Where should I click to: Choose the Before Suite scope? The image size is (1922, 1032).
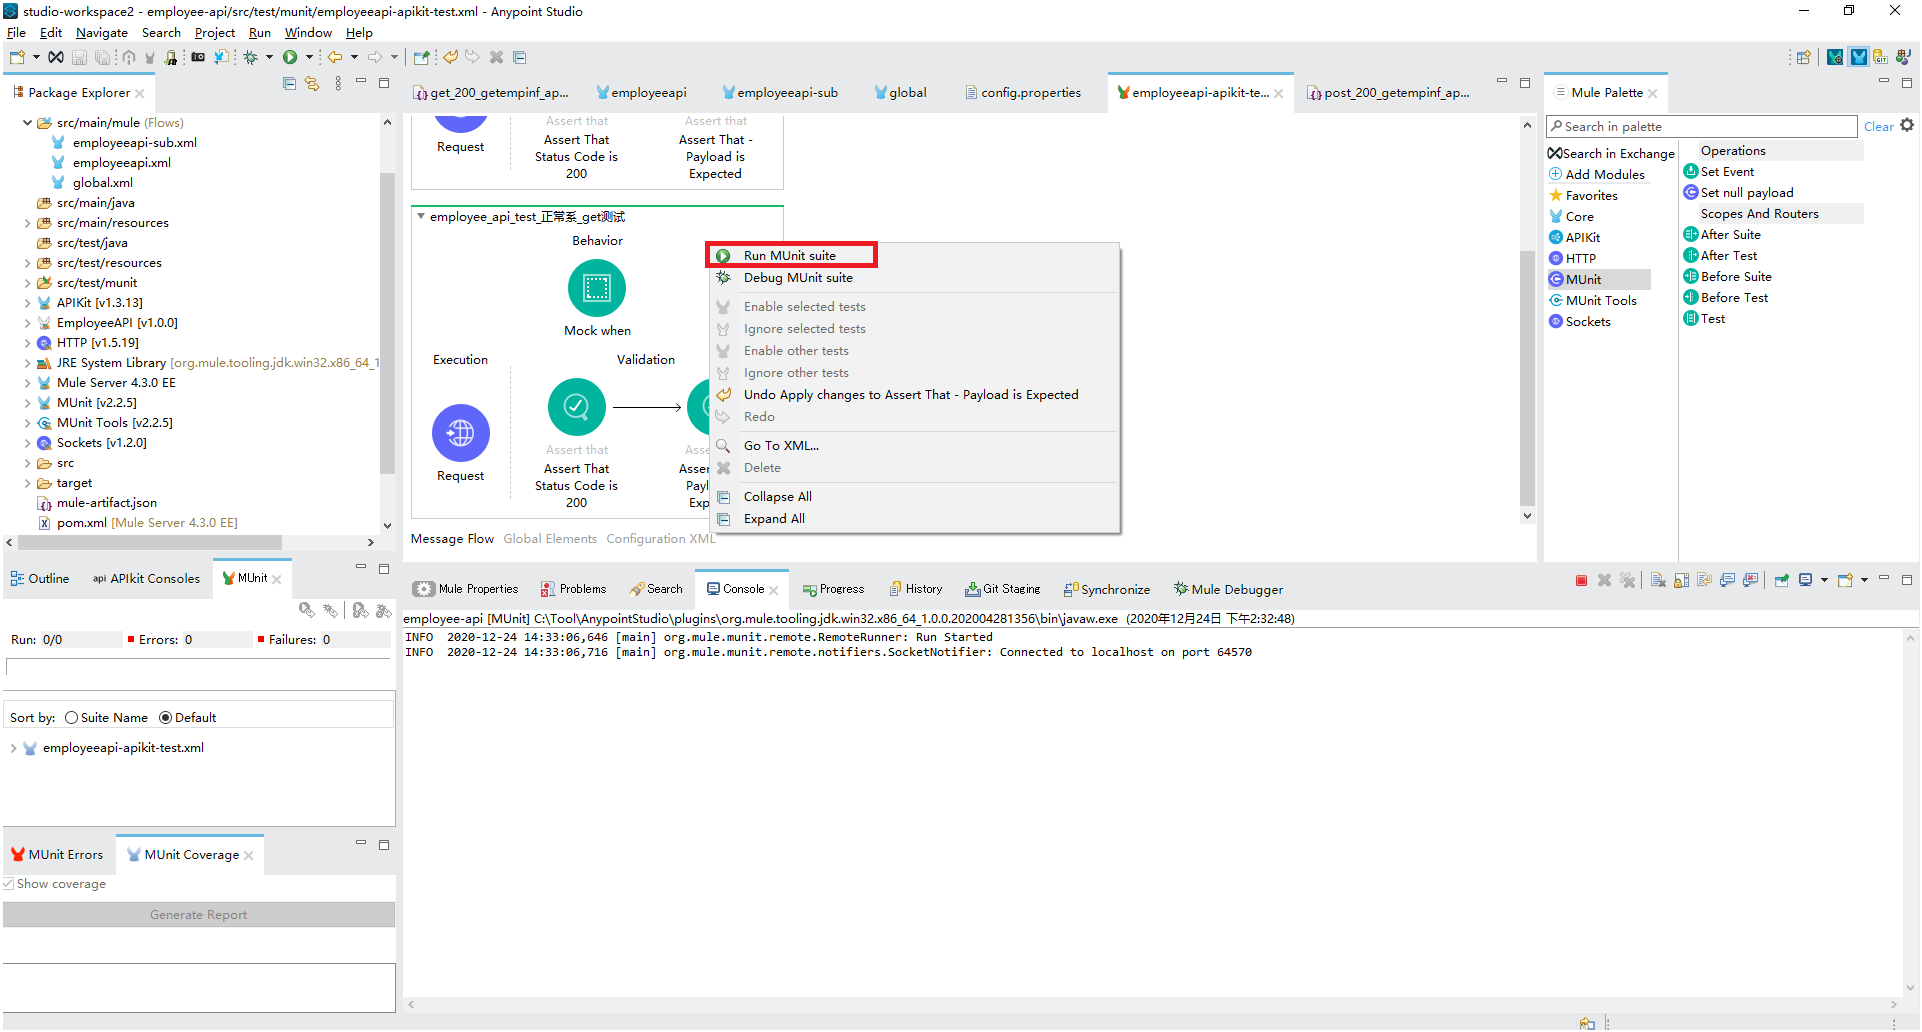click(x=1728, y=276)
